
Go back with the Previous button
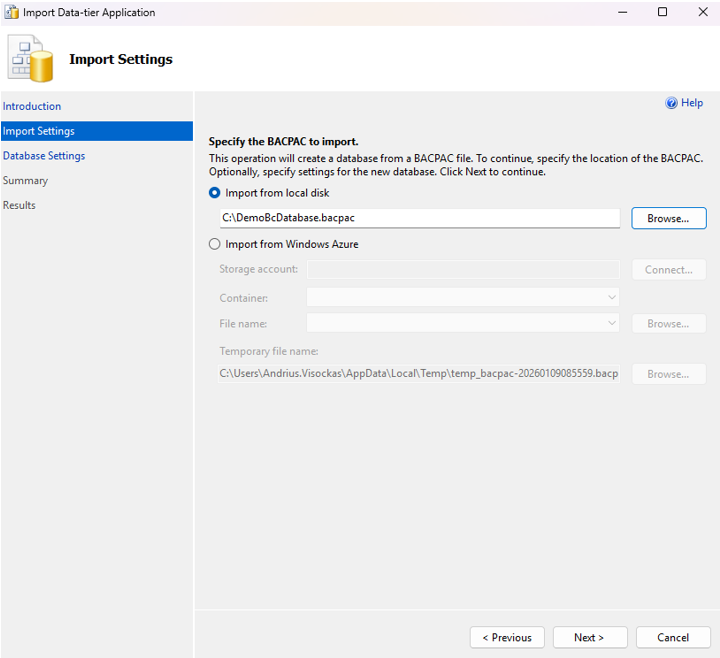[507, 637]
